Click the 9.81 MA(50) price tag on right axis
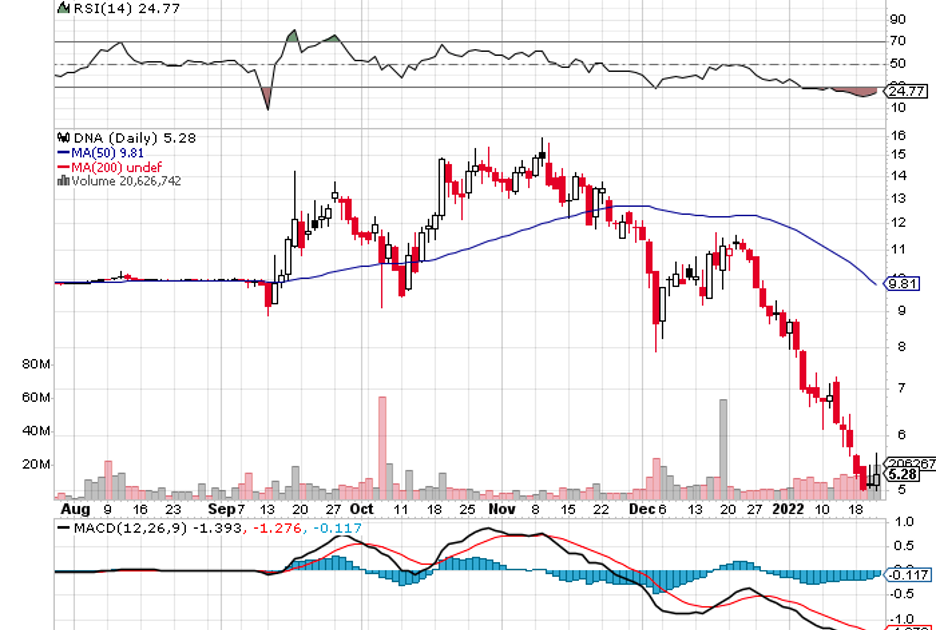 click(902, 284)
